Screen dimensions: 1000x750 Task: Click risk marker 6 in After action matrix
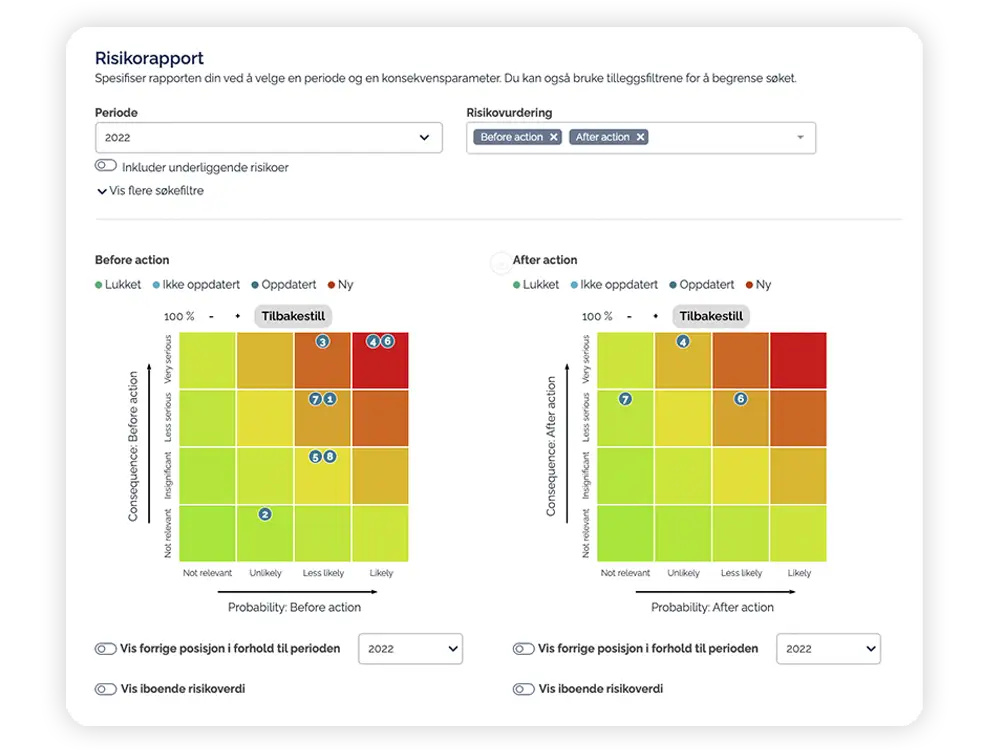[x=740, y=399]
